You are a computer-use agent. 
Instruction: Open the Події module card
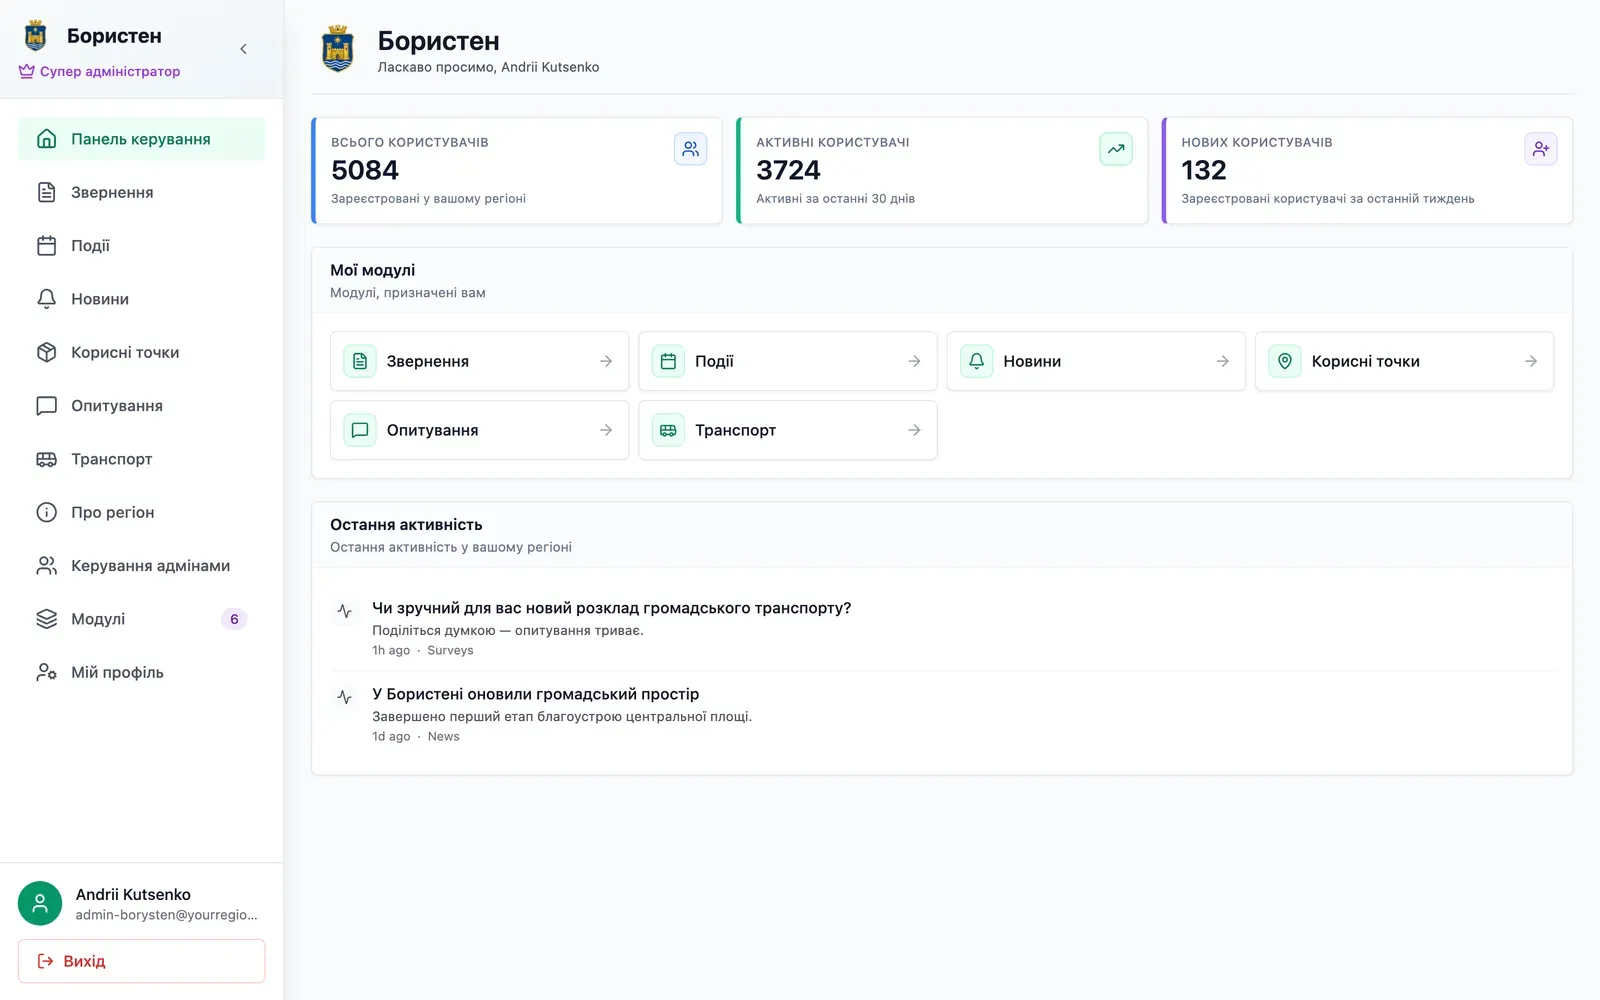click(x=788, y=361)
